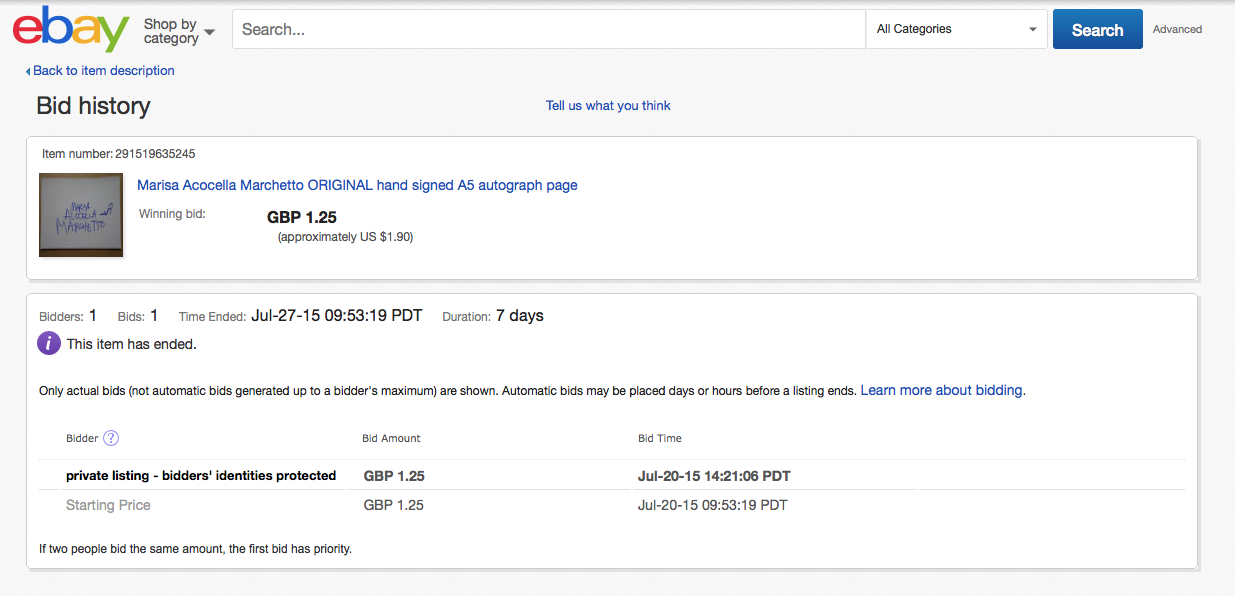Image resolution: width=1235 pixels, height=596 pixels.
Task: Click the Starting Price row label
Action: tap(108, 505)
